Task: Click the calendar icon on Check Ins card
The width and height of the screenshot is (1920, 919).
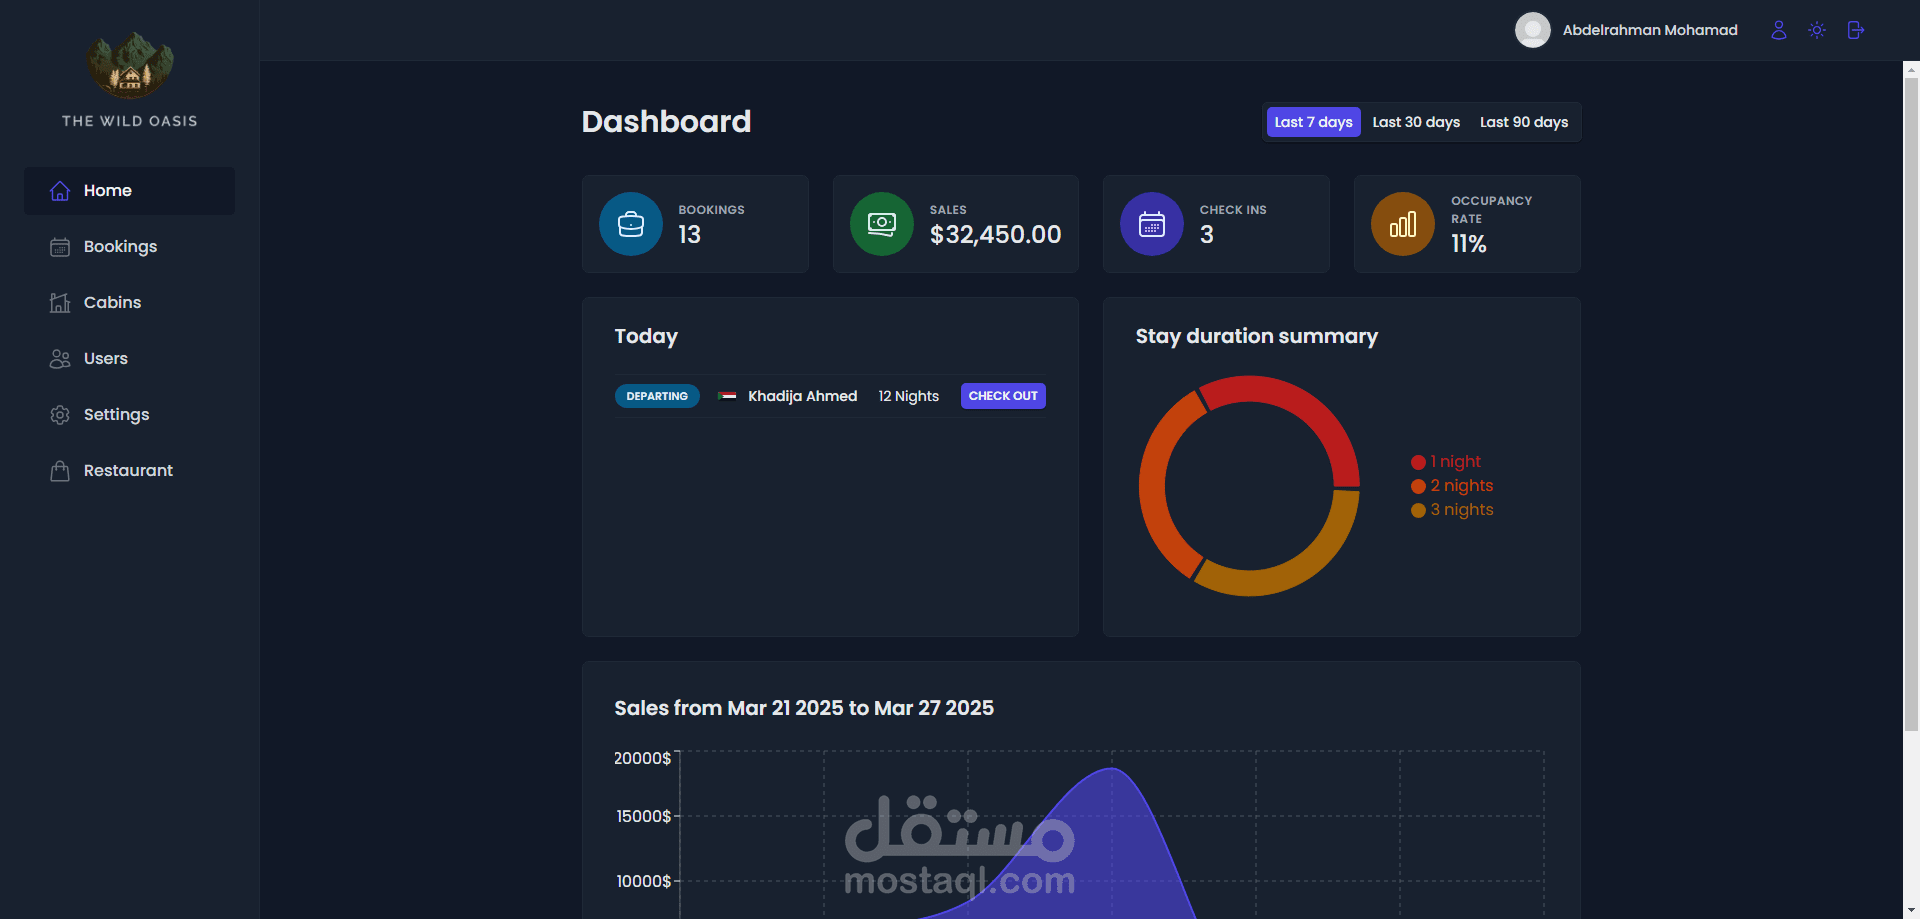Action: 1152,224
